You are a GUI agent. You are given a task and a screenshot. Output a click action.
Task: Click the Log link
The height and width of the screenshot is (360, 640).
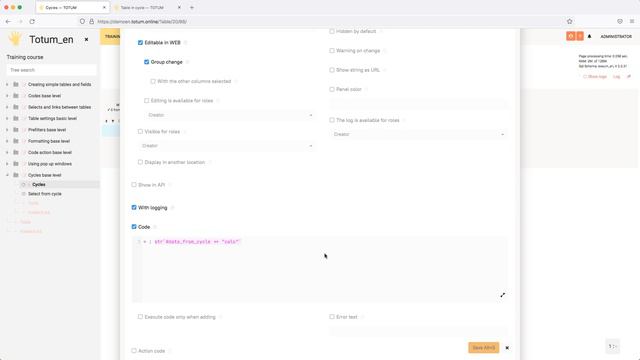coord(616,77)
